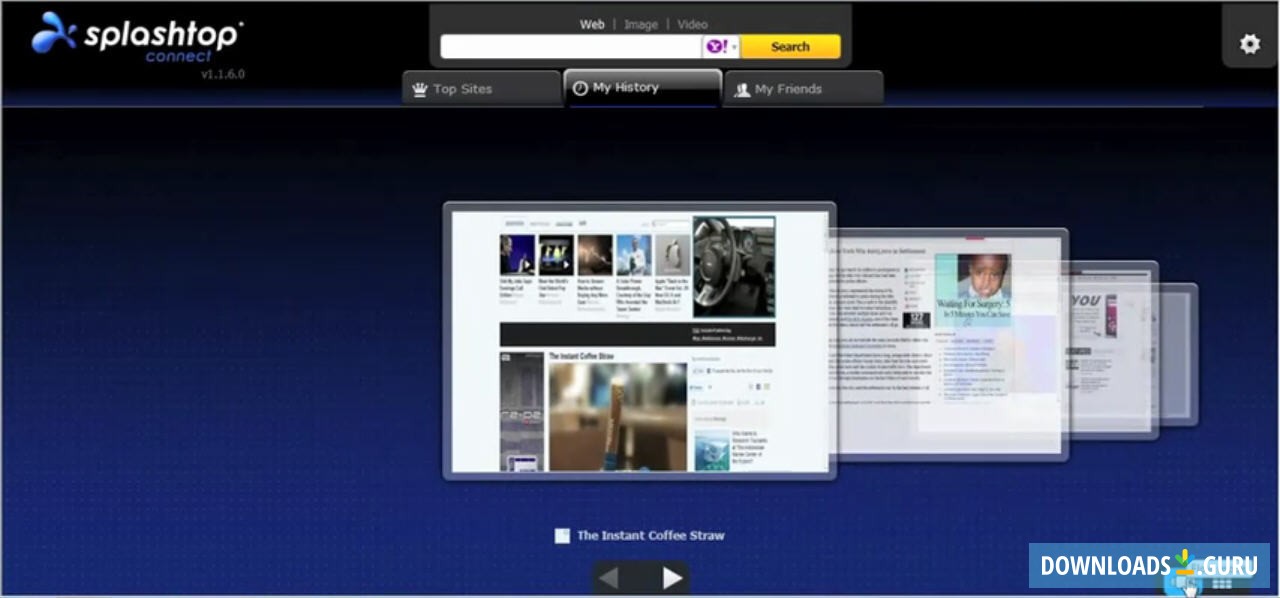Click the favicon beside Instant Coffee Straw
Image resolution: width=1280 pixels, height=598 pixels.
pos(562,536)
